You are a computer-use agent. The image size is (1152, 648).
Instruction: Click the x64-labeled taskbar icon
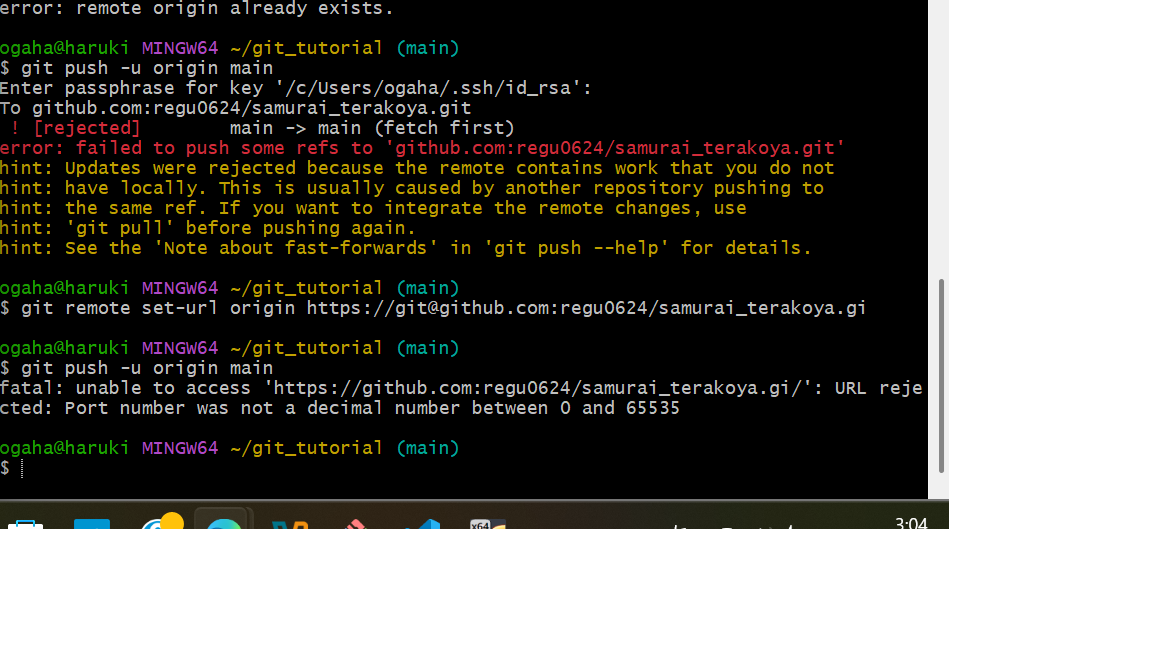click(488, 523)
